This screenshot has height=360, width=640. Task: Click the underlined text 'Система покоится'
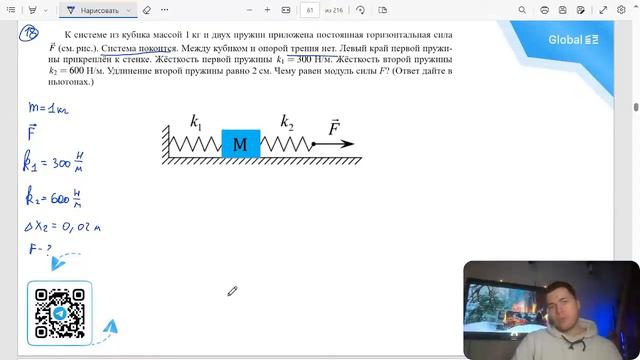pyautogui.click(x=139, y=48)
